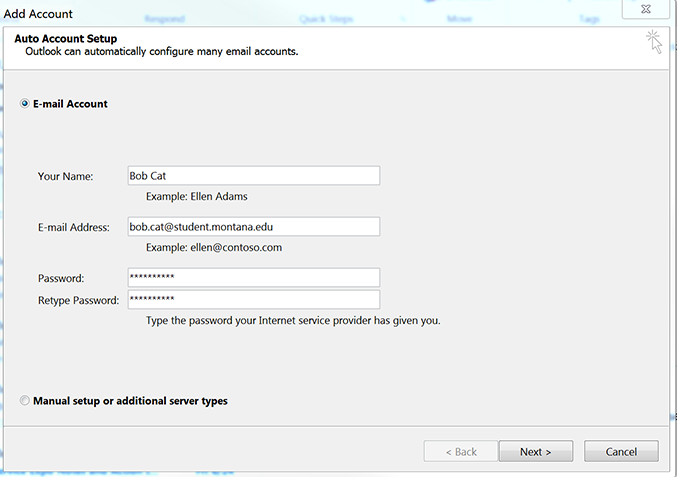677x477 pixels.
Task: Close the Add Account dialog
Action: (x=645, y=9)
